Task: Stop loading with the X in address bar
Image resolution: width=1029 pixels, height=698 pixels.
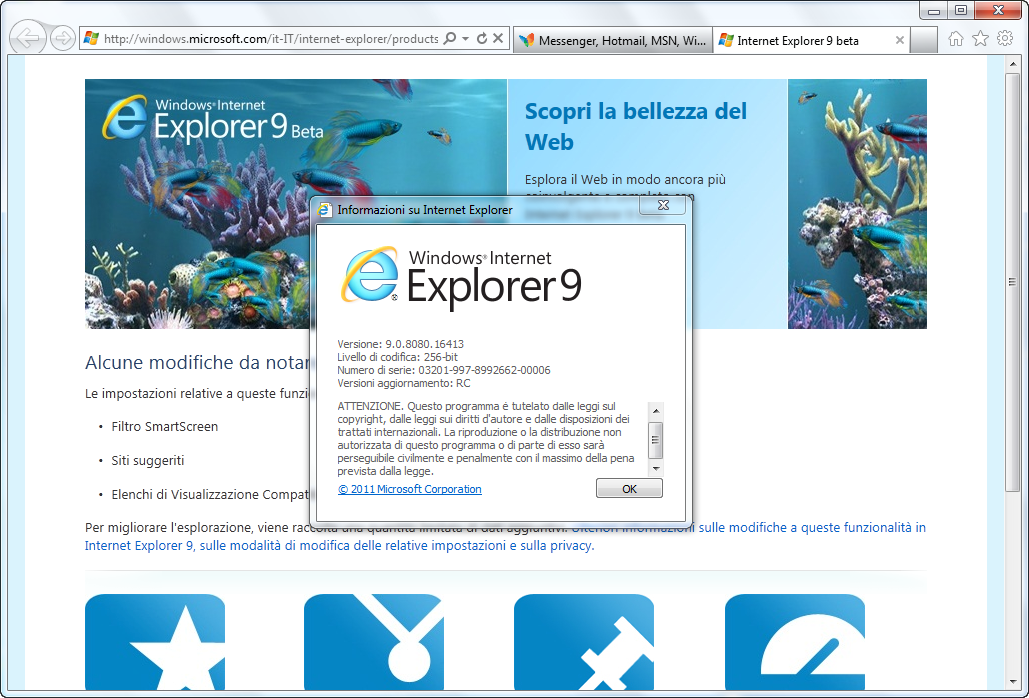Action: [x=498, y=39]
